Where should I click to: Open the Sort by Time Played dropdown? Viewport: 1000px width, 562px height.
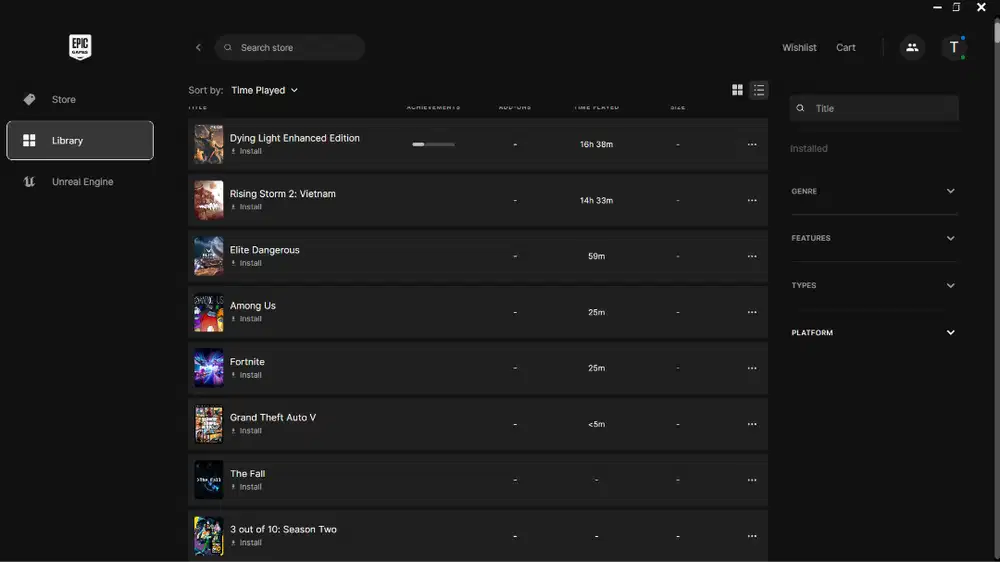(264, 90)
